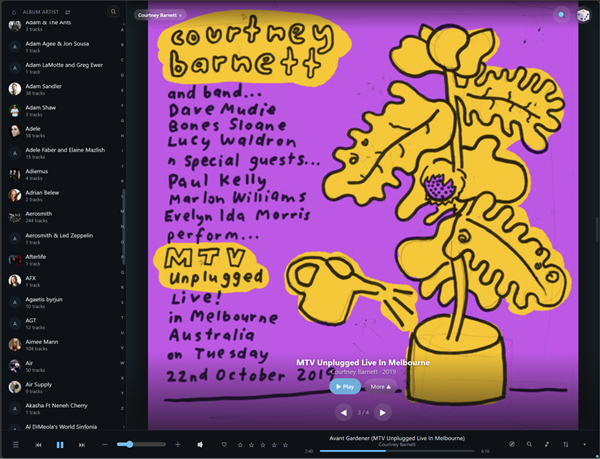Rate the track two stars
The height and width of the screenshot is (459, 600).
pyautogui.click(x=251, y=445)
